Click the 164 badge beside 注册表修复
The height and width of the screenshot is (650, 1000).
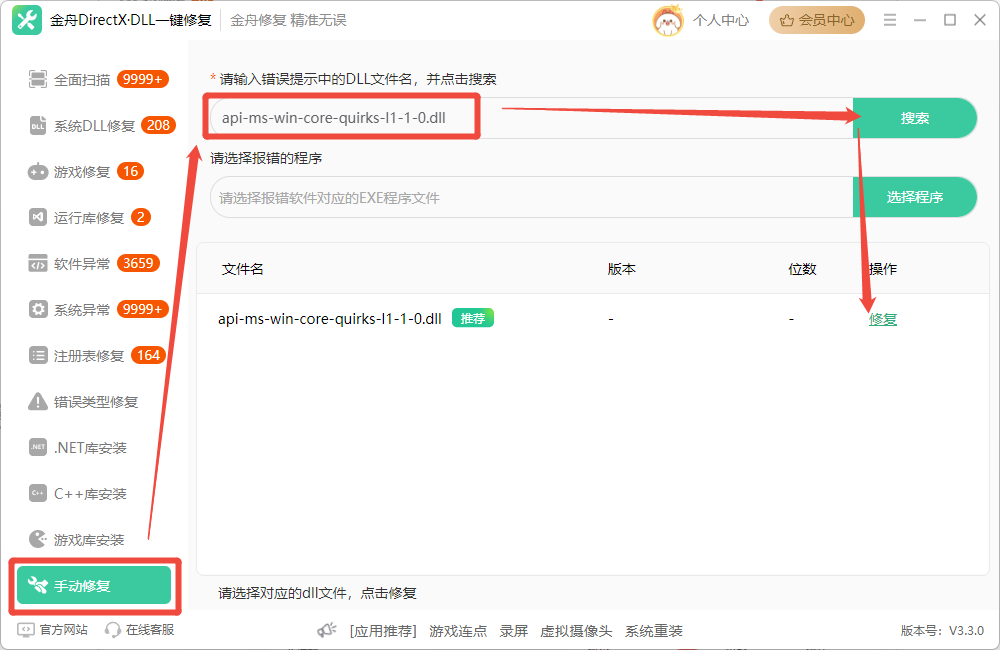148,355
